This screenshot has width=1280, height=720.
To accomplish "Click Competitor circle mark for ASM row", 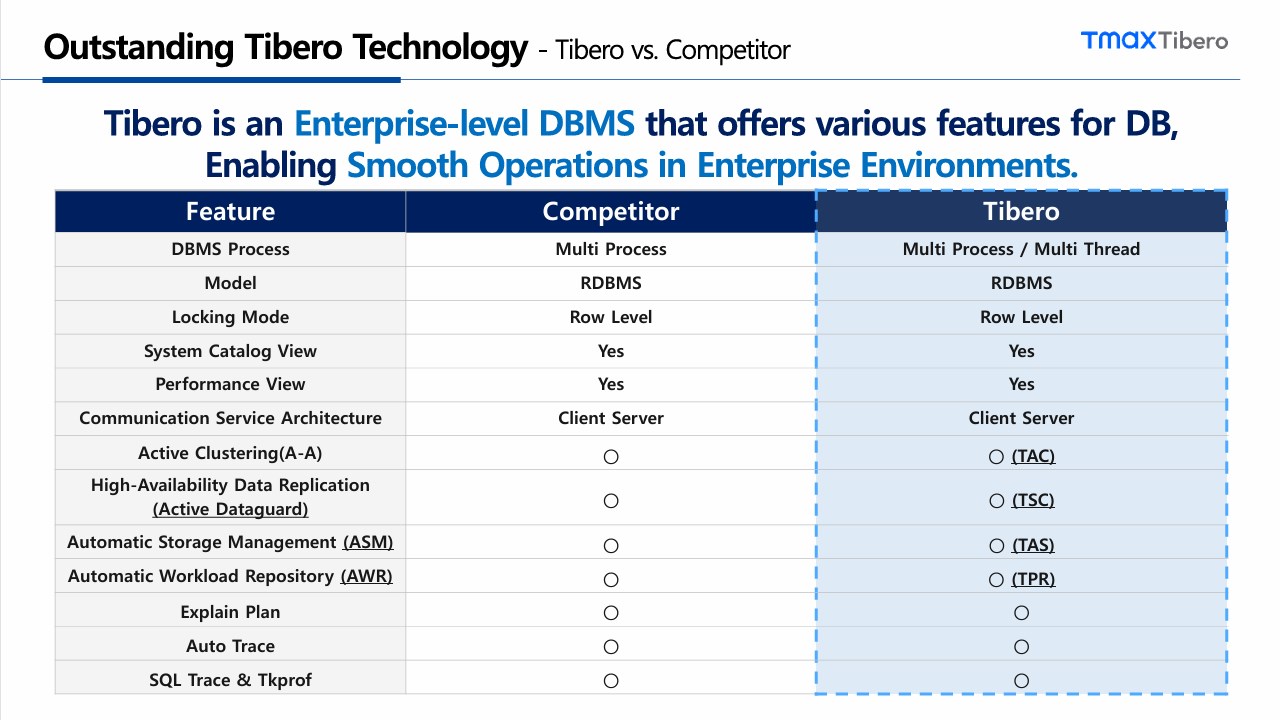I will pyautogui.click(x=611, y=545).
